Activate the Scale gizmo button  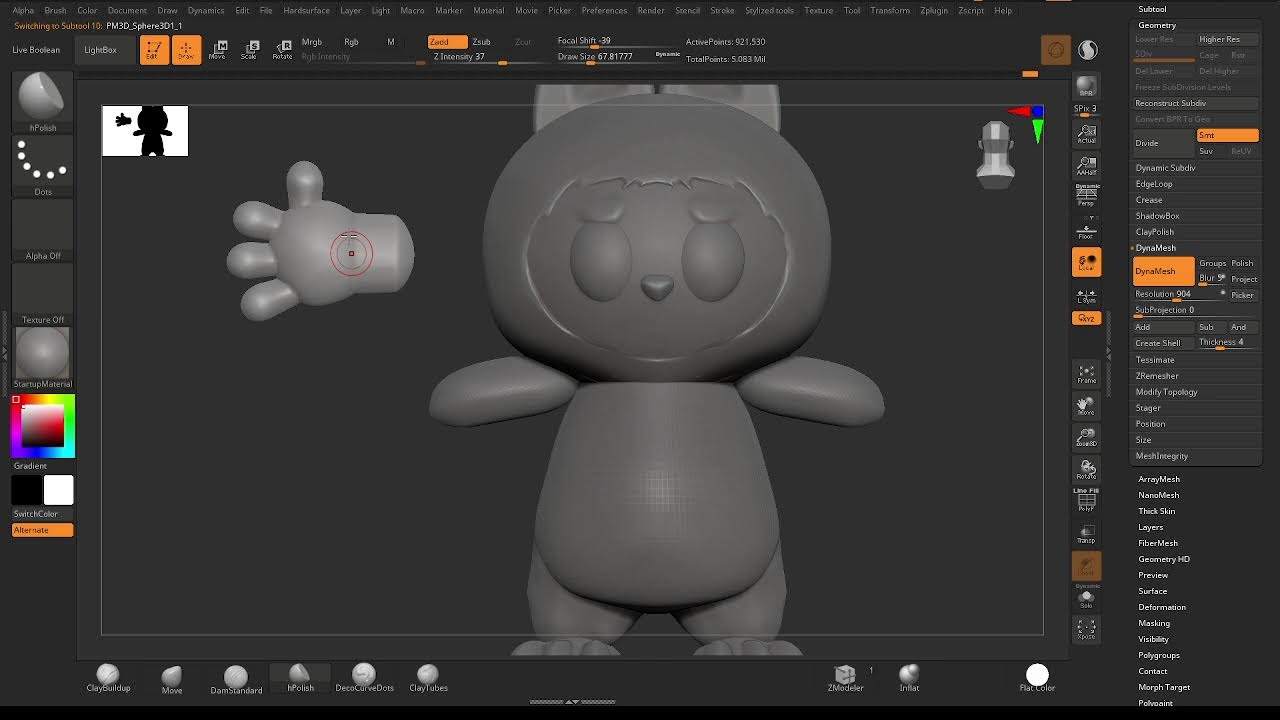pyautogui.click(x=250, y=49)
